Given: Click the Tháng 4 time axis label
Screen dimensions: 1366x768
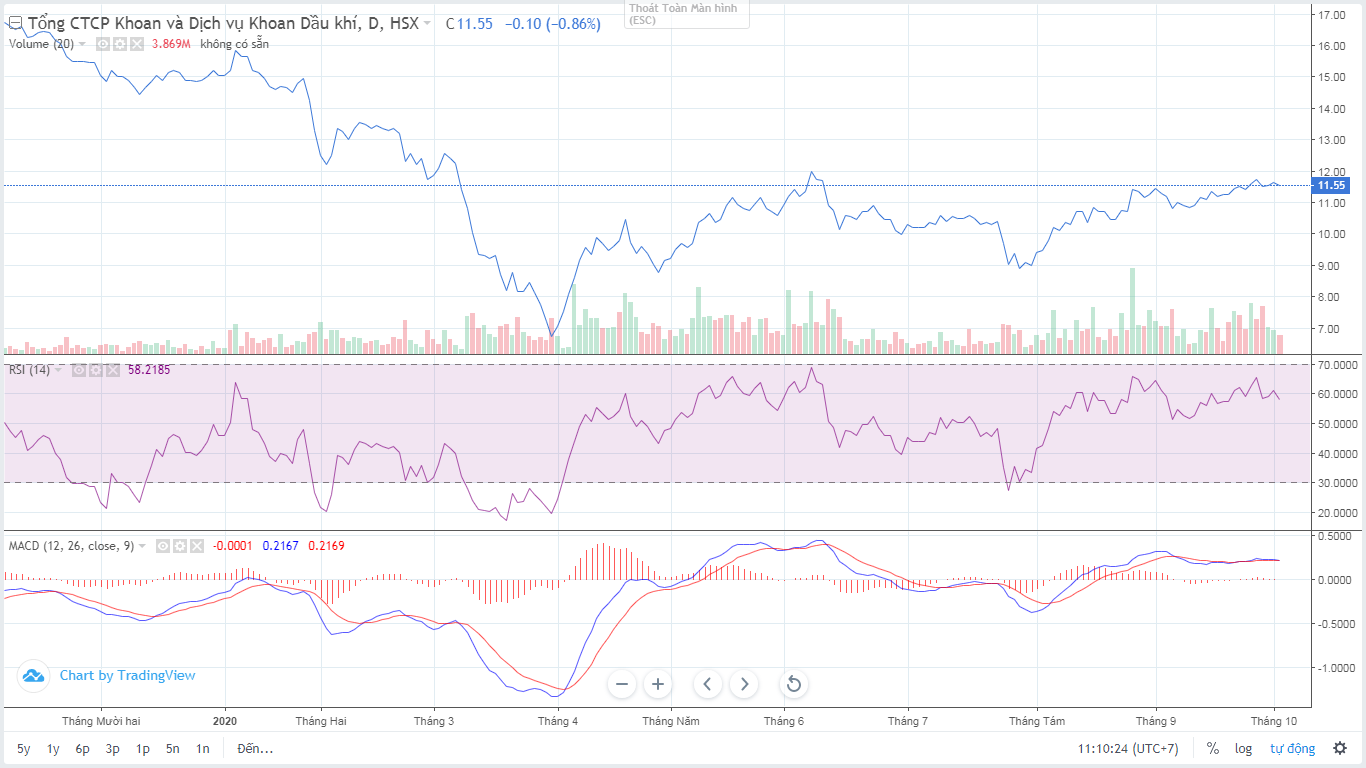Looking at the screenshot, I should (x=557, y=721).
